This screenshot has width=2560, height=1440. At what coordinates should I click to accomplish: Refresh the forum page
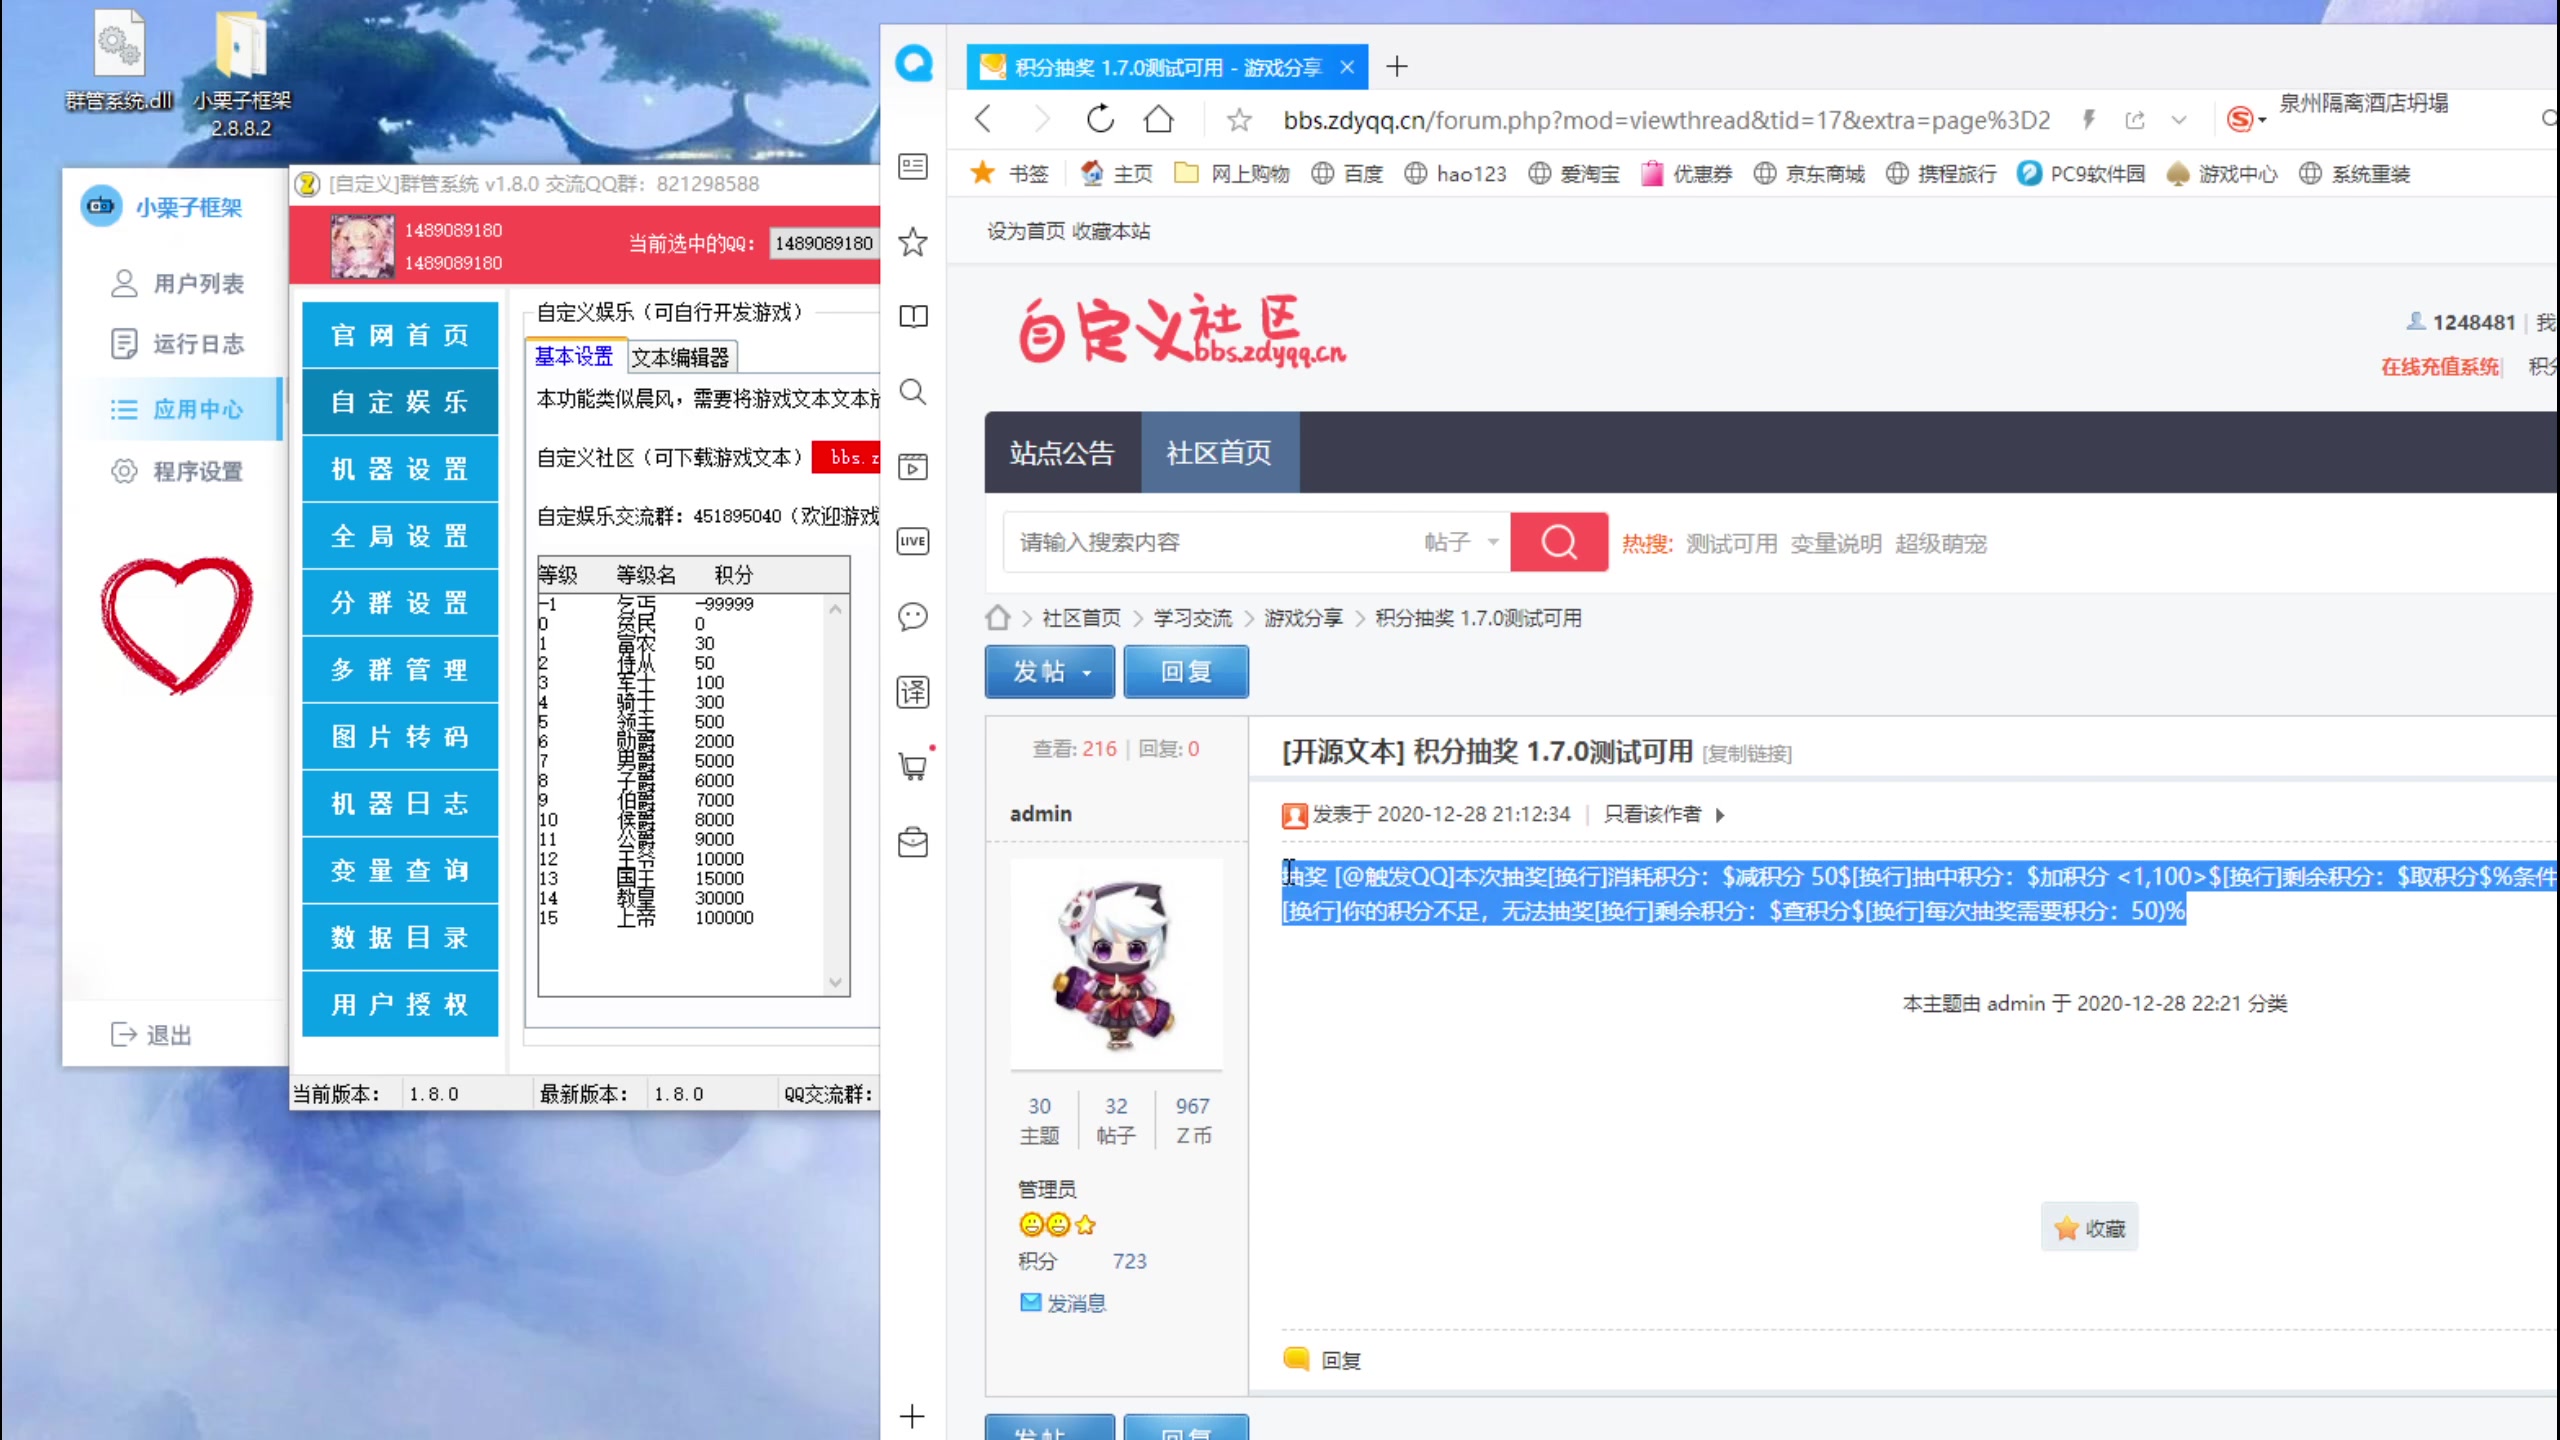(x=1099, y=118)
